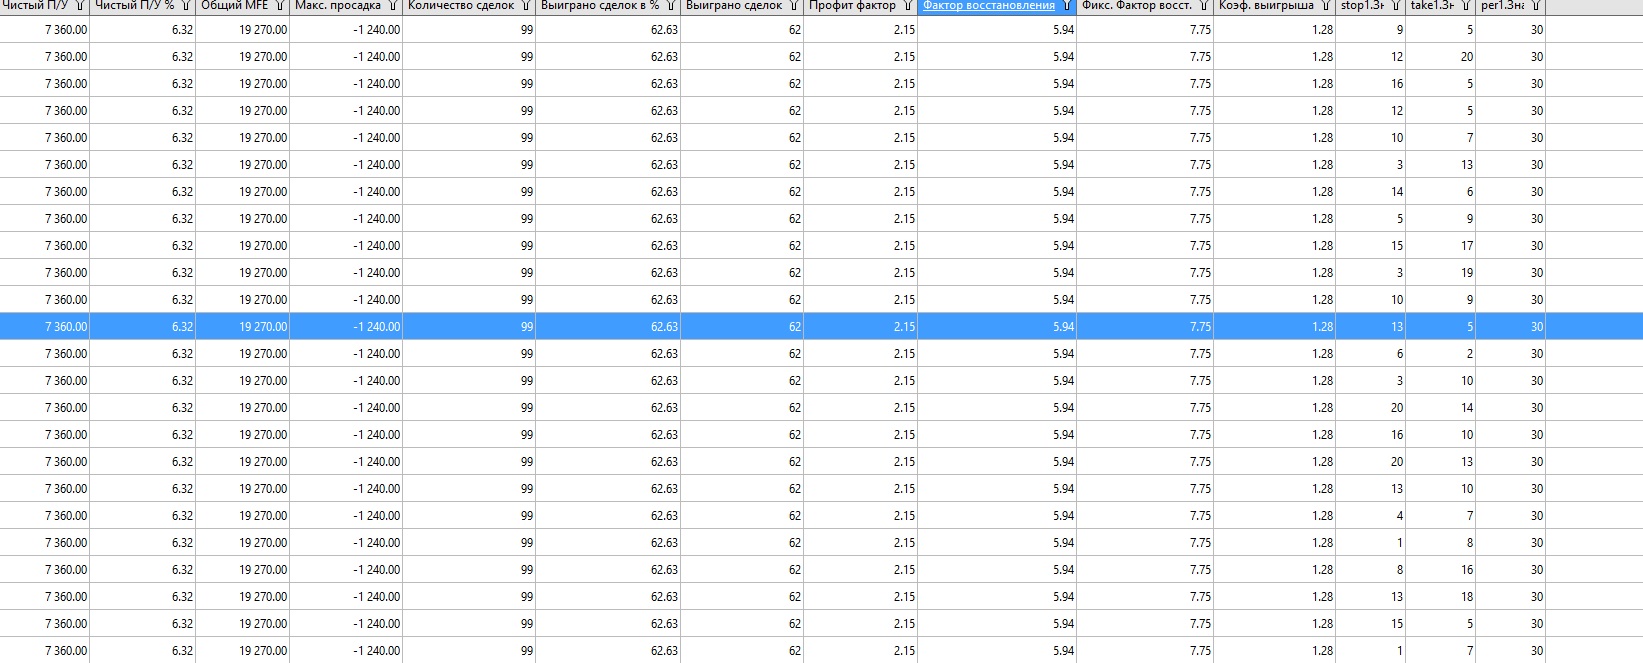The width and height of the screenshot is (1643, 663).
Task: Click the Фикс. Фактор восст. header
Action: (x=1137, y=6)
